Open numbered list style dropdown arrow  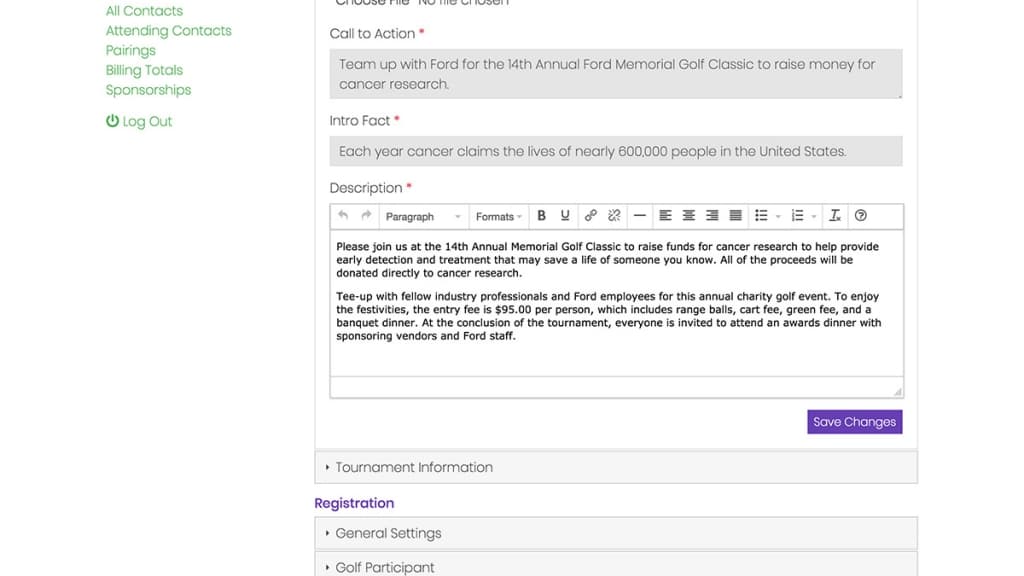point(814,216)
